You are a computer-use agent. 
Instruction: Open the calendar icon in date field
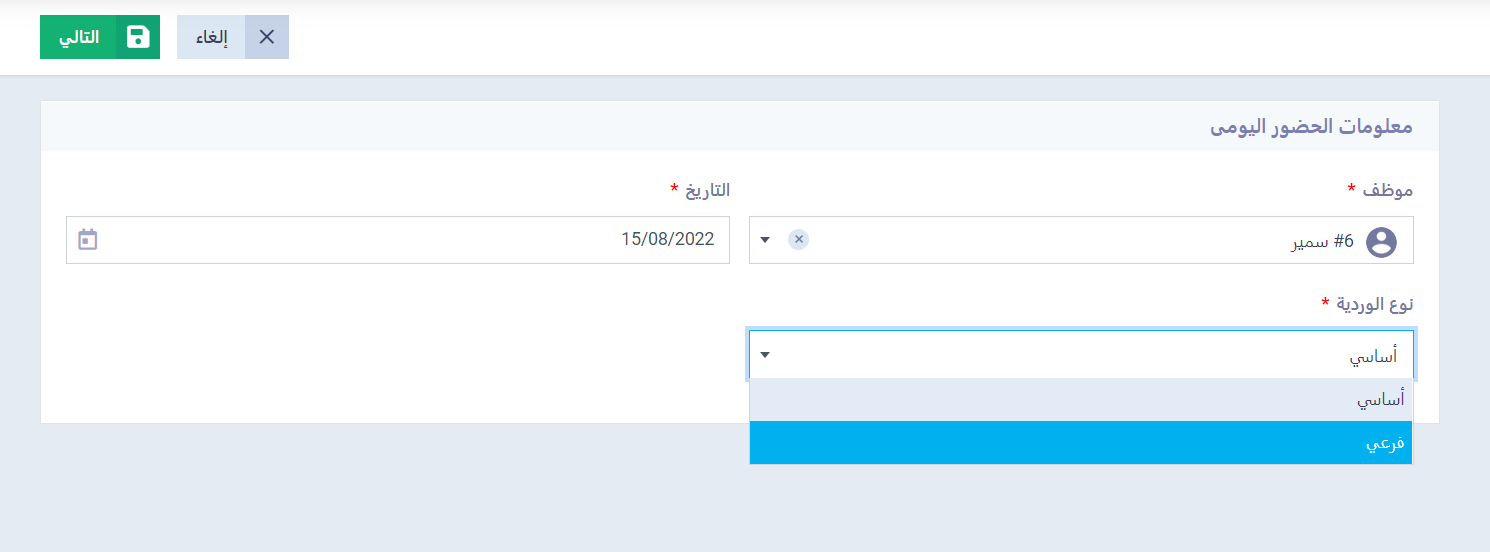(88, 240)
